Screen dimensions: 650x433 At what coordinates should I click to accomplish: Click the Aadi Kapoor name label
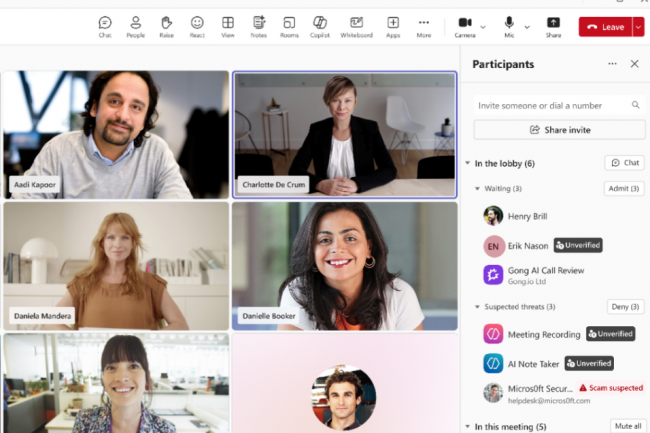pos(35,185)
